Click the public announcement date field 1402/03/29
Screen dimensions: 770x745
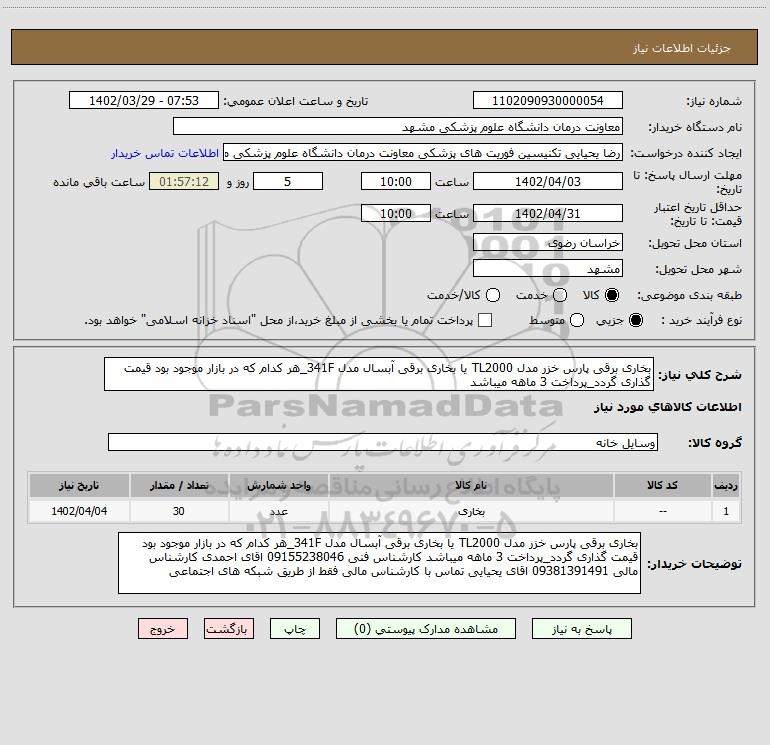click(144, 101)
